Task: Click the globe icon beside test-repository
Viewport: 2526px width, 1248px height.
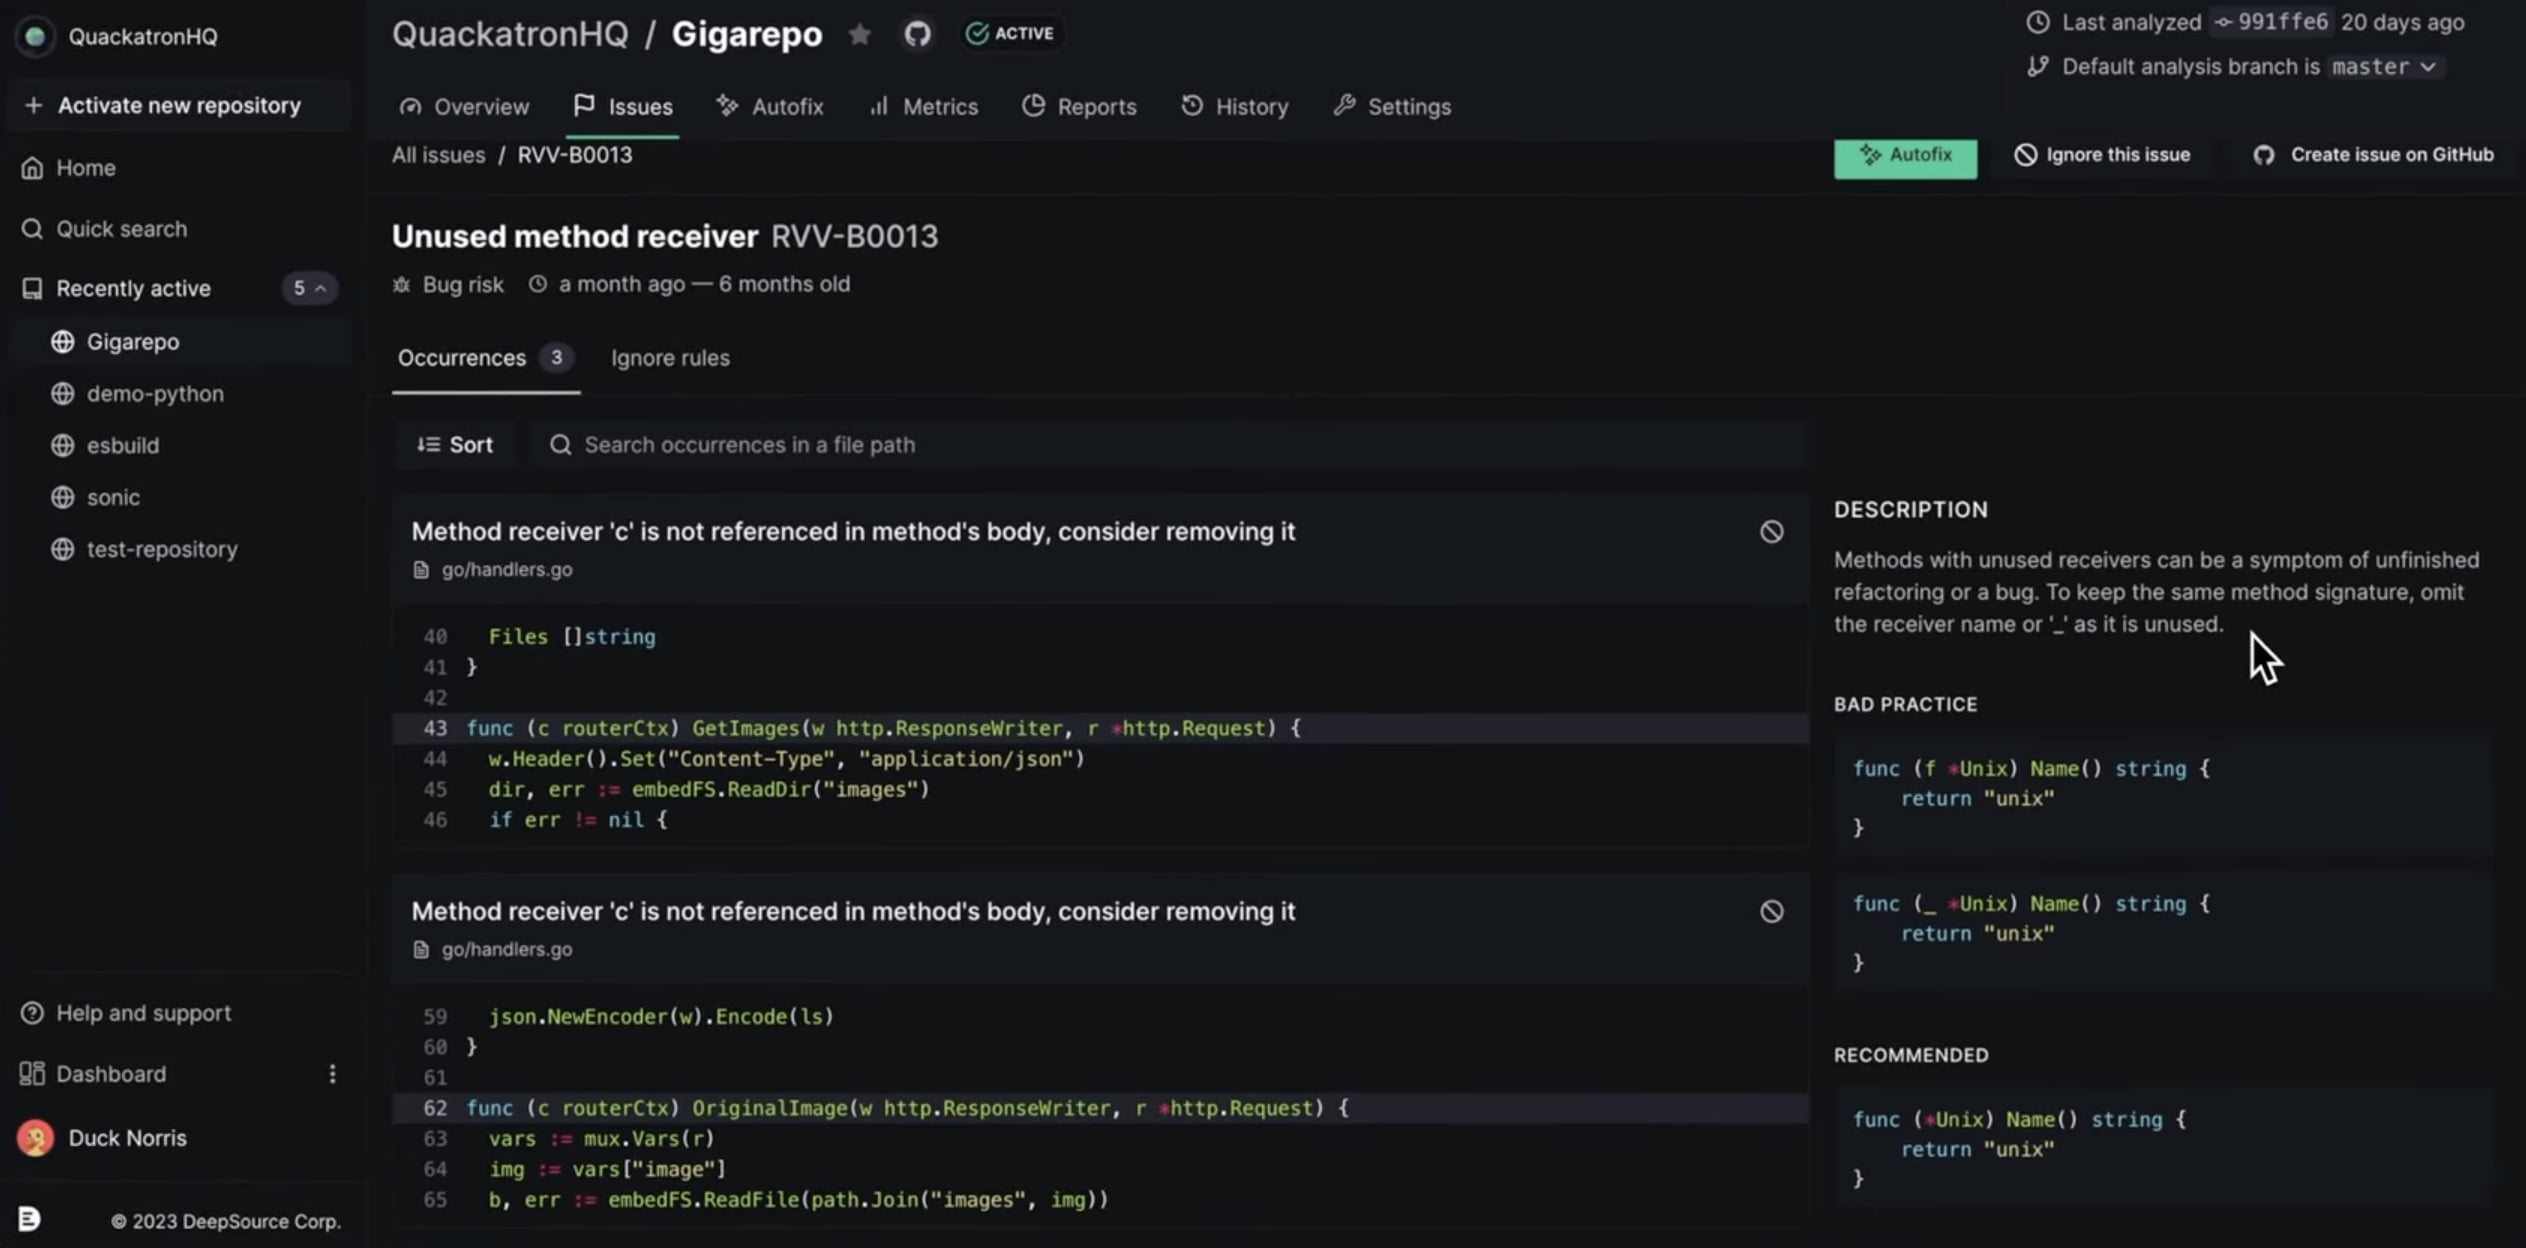Action: click(63, 550)
